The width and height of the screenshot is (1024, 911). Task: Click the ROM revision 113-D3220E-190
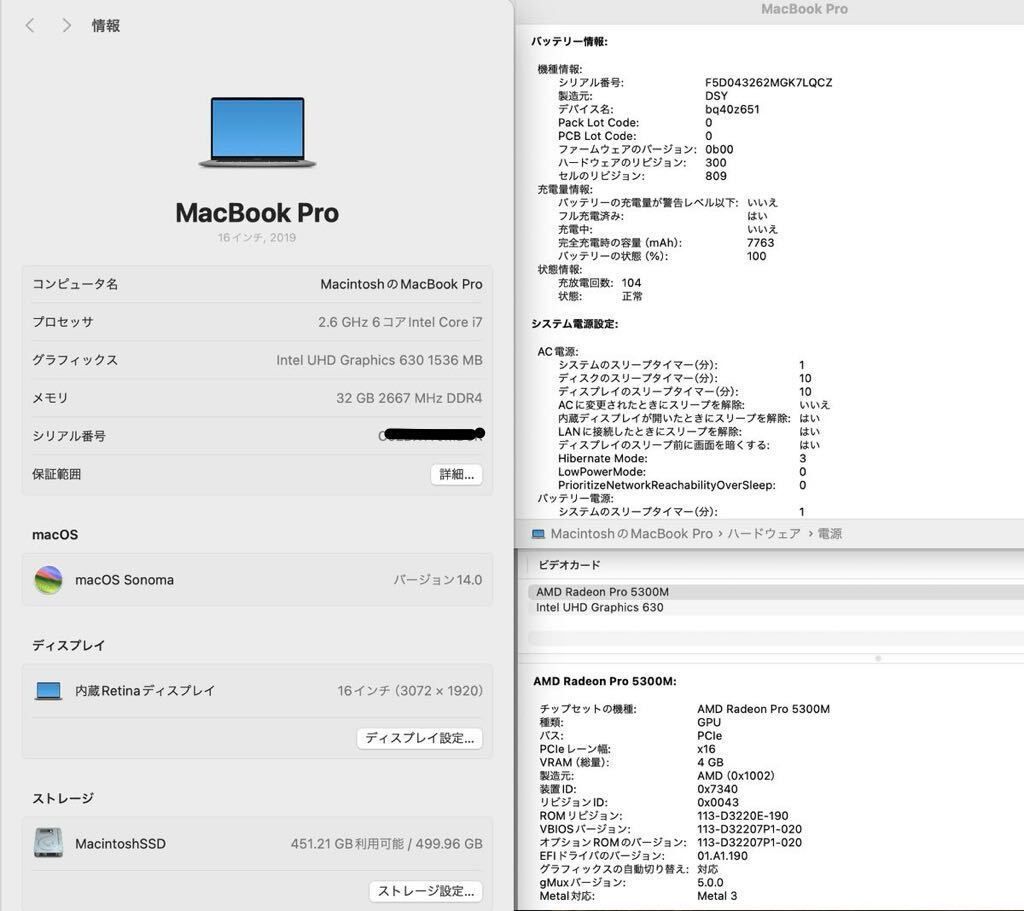click(743, 816)
